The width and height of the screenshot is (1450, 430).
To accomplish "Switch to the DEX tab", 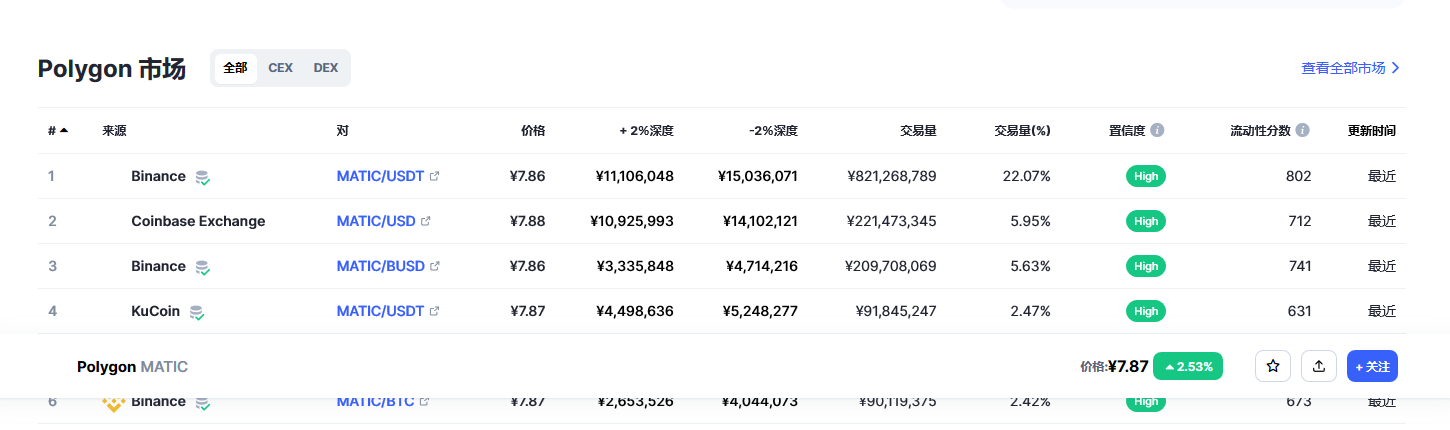I will tap(326, 68).
